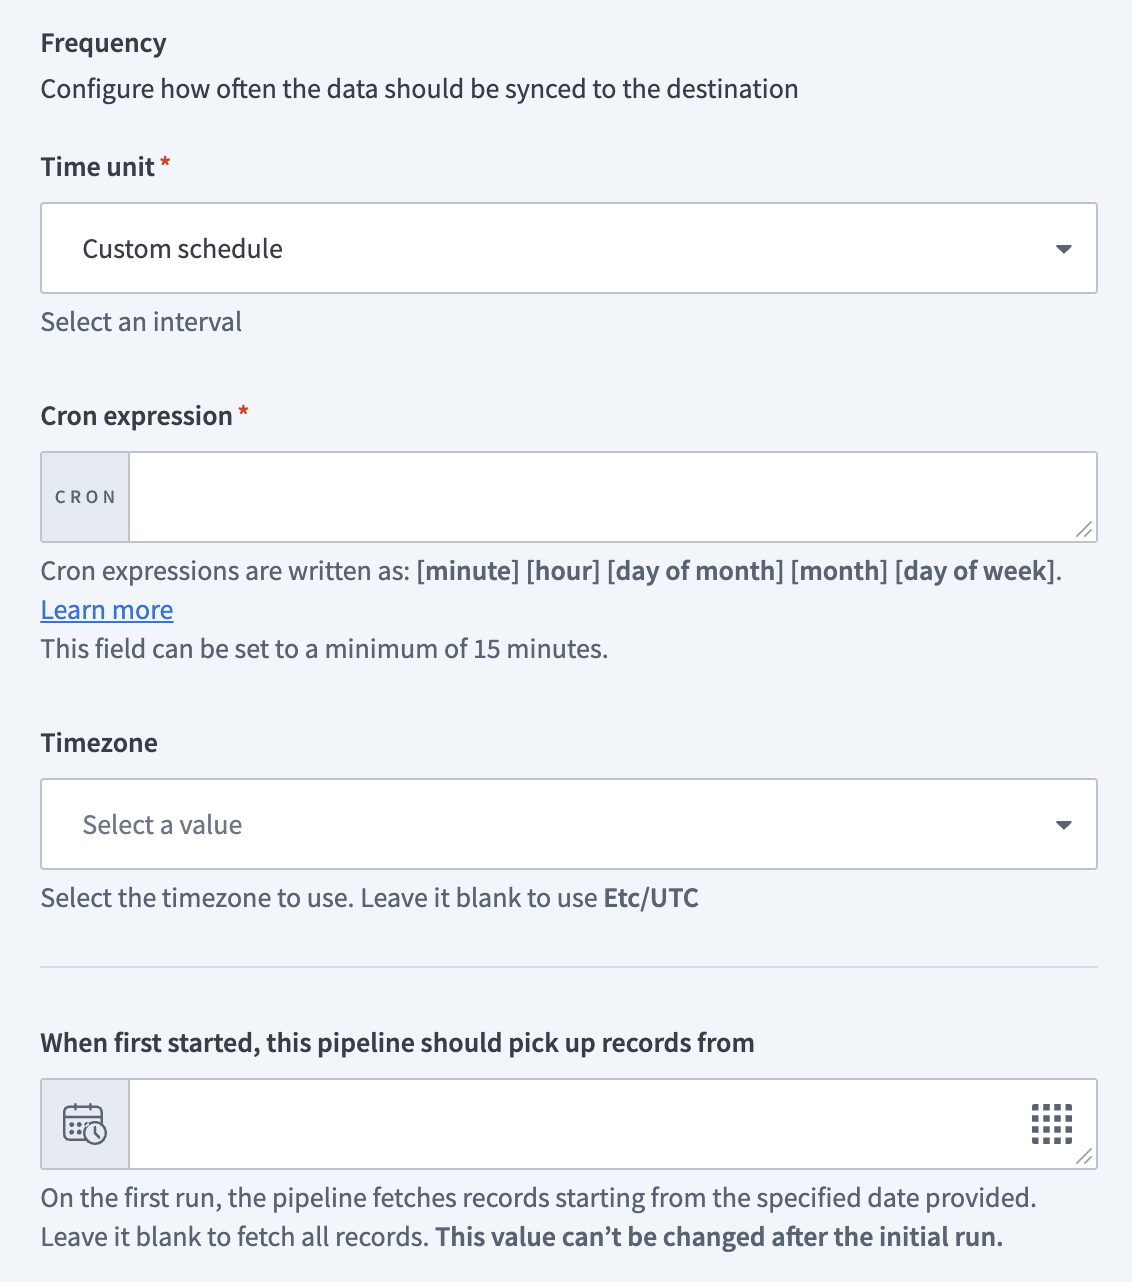Focus the Cron expression text box

pos(600,497)
